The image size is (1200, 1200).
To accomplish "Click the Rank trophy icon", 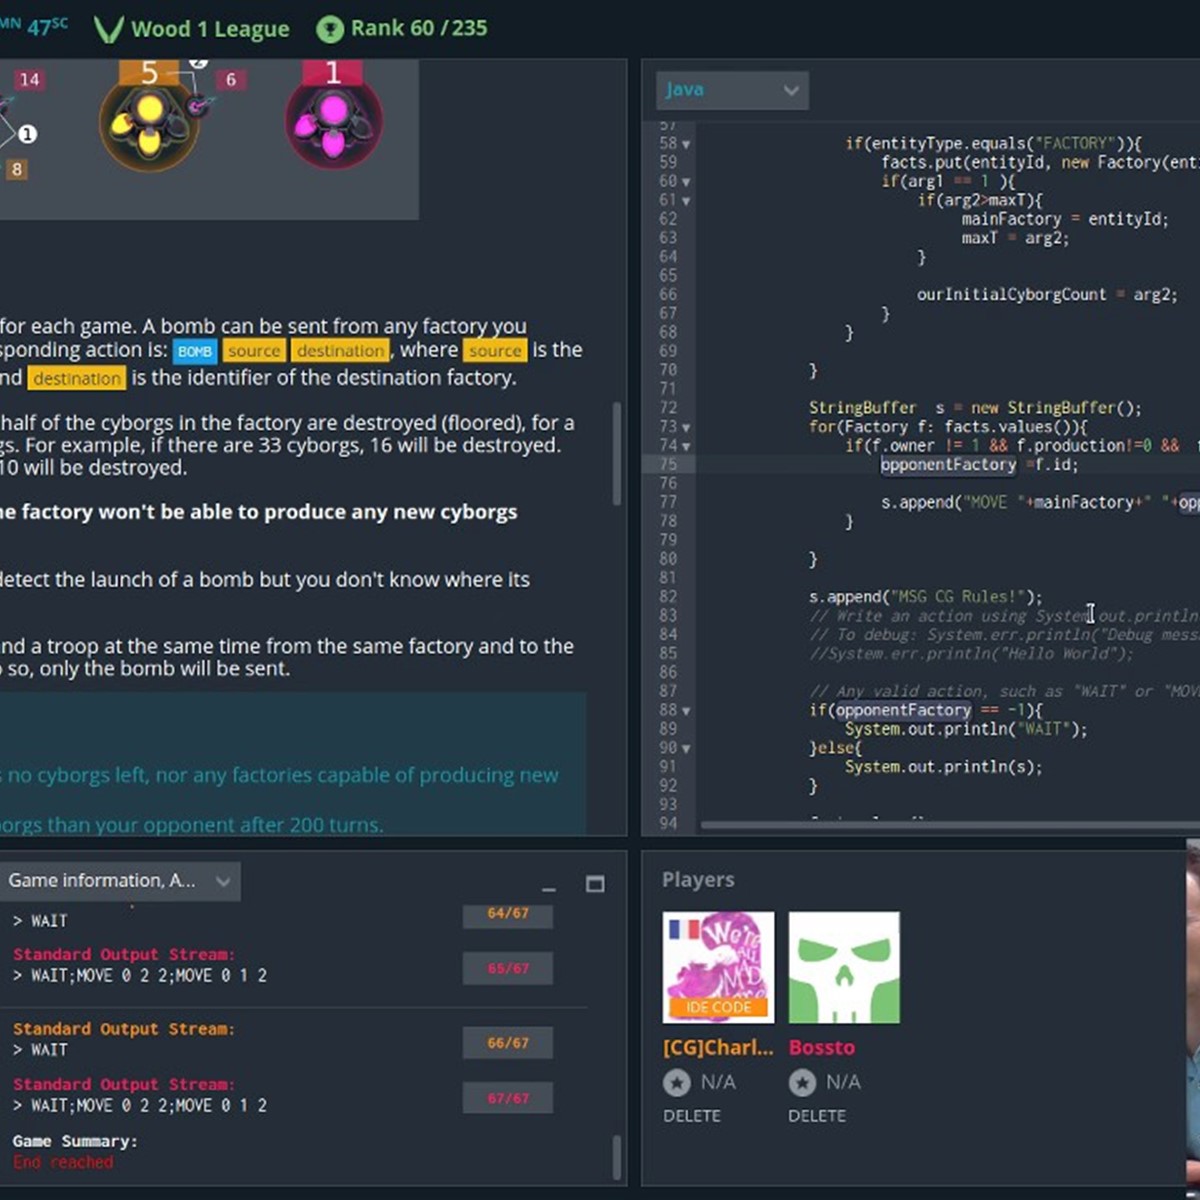I will coord(330,29).
